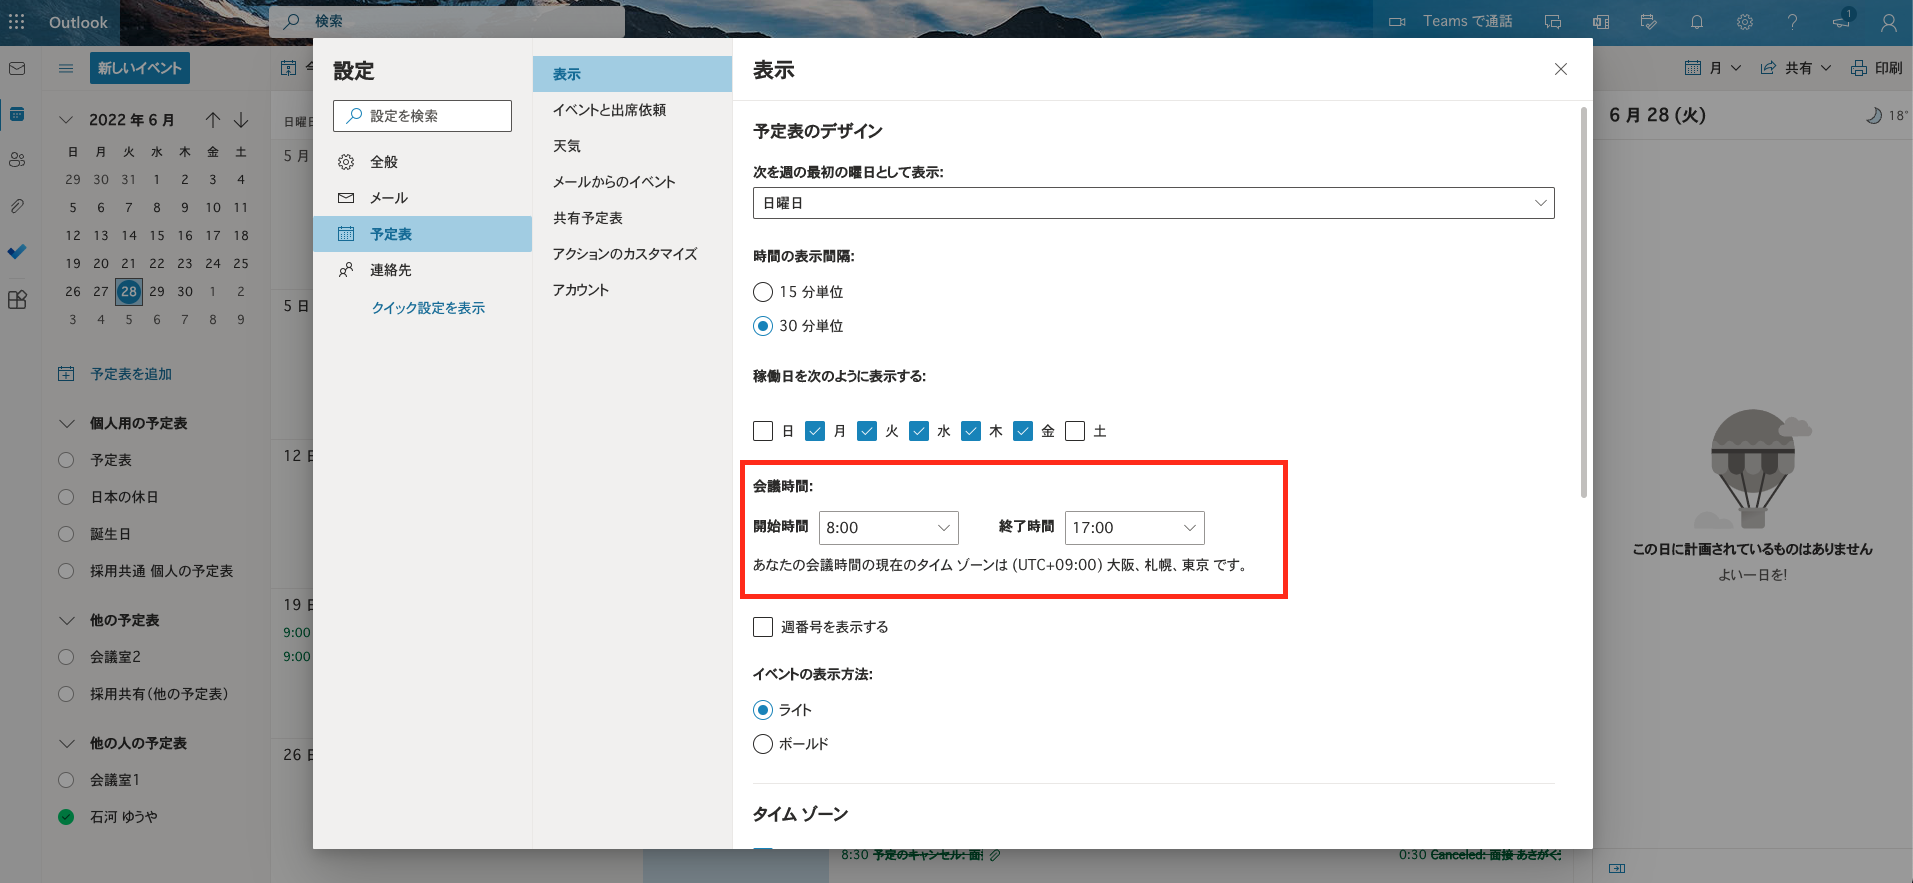Open the General settings category

click(x=422, y=162)
